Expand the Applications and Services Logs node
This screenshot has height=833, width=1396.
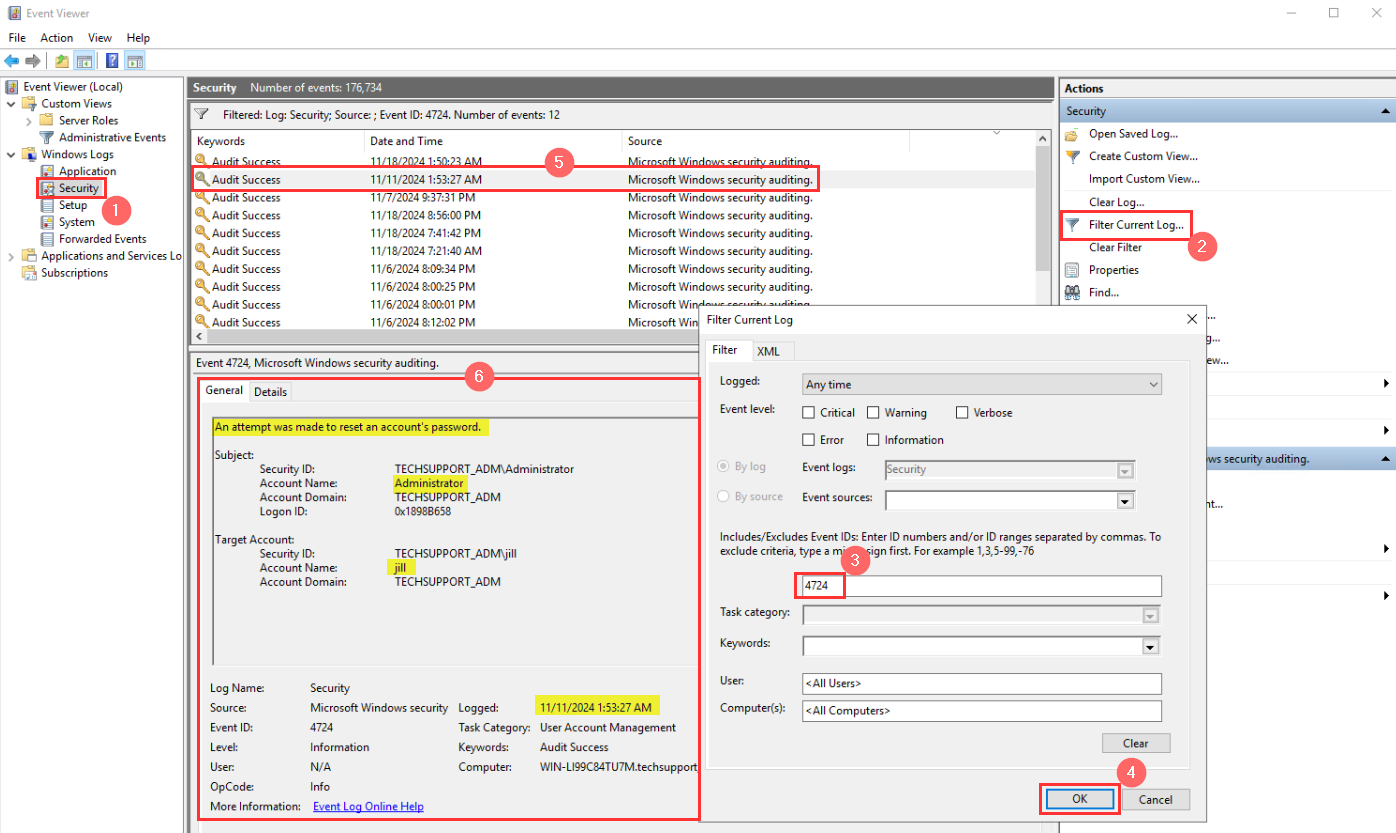pos(9,255)
